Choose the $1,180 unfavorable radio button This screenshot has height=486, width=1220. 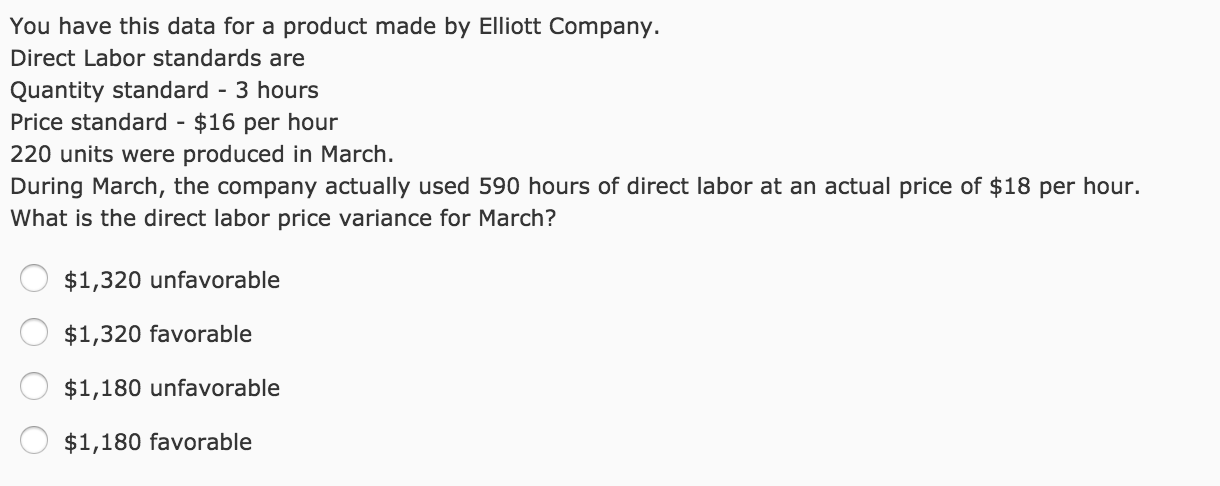pyautogui.click(x=35, y=388)
